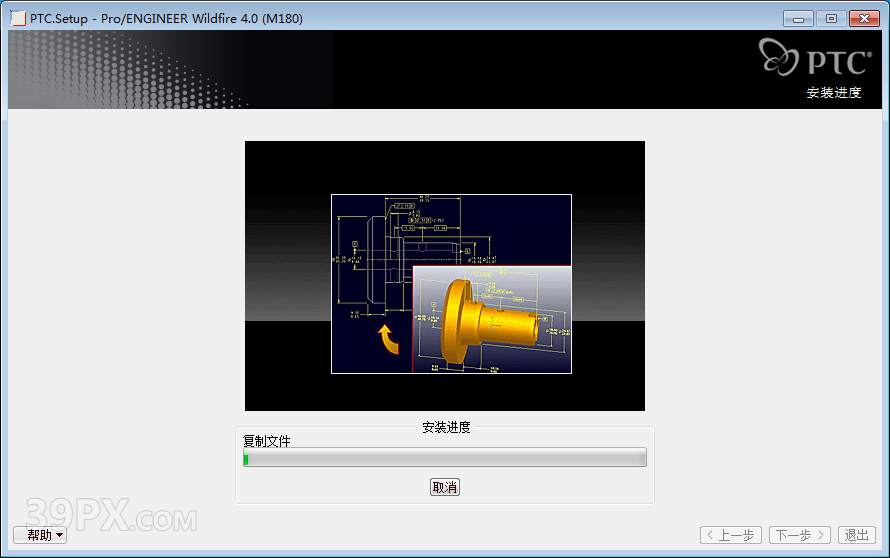The image size is (890, 558).
Task: Click the PTC logo in header
Action: click(x=815, y=57)
